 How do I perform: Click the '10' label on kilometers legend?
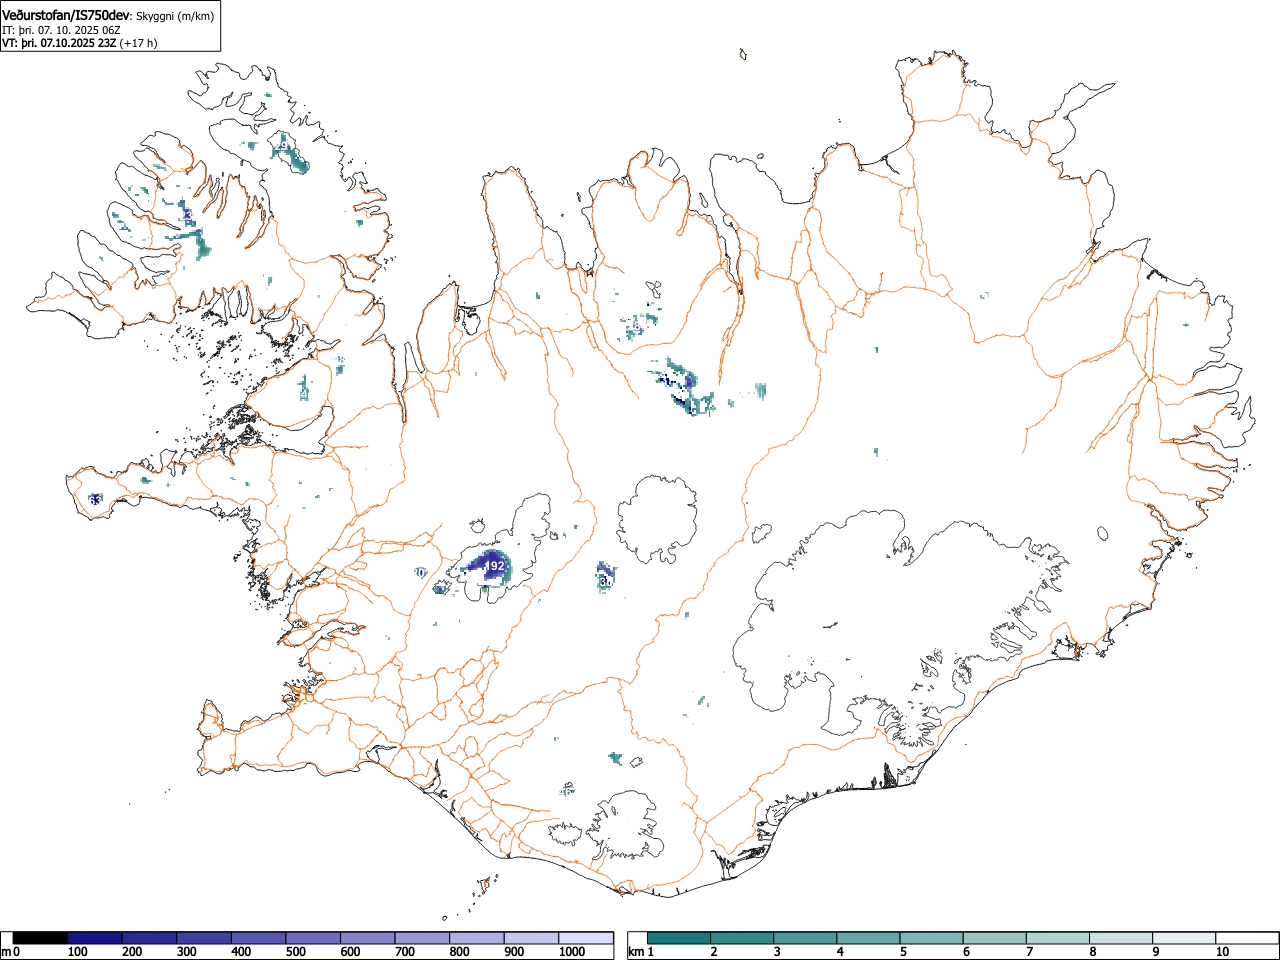click(x=1222, y=953)
